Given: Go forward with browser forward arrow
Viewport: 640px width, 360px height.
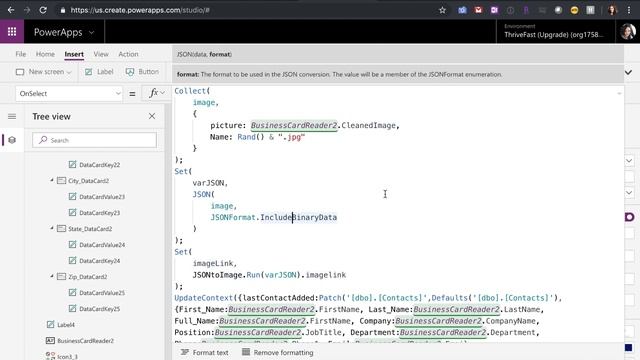Looking at the screenshot, I should (27, 10).
